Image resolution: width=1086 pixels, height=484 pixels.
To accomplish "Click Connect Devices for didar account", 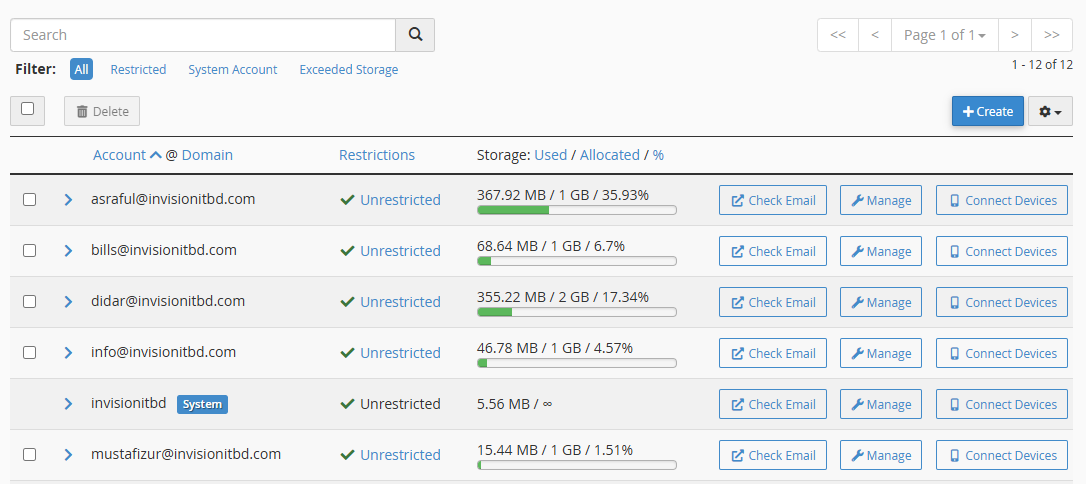I will (x=1002, y=302).
